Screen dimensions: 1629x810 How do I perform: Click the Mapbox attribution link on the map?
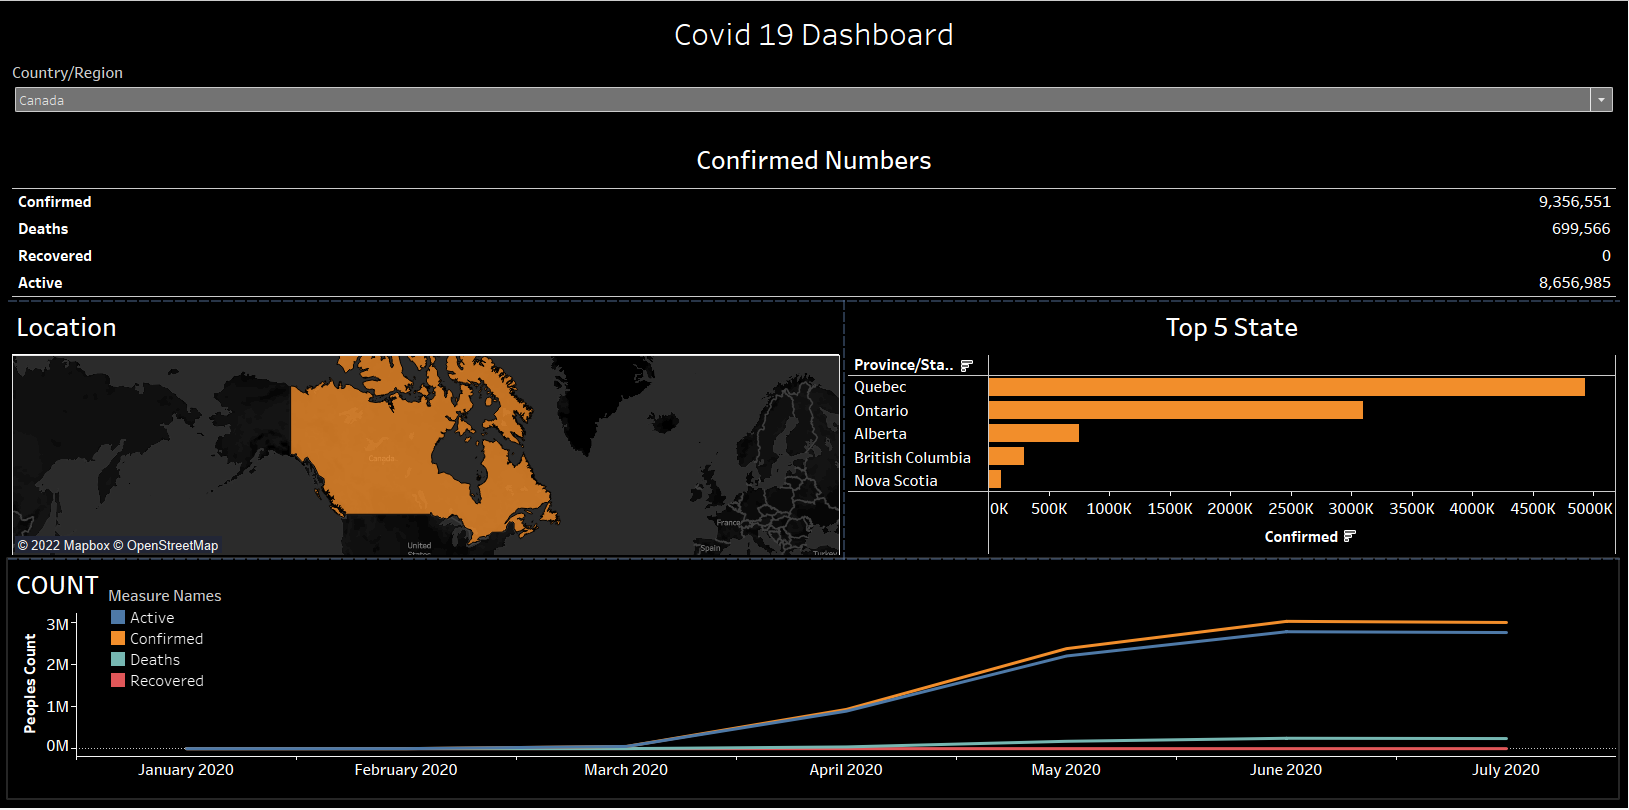pyautogui.click(x=64, y=546)
